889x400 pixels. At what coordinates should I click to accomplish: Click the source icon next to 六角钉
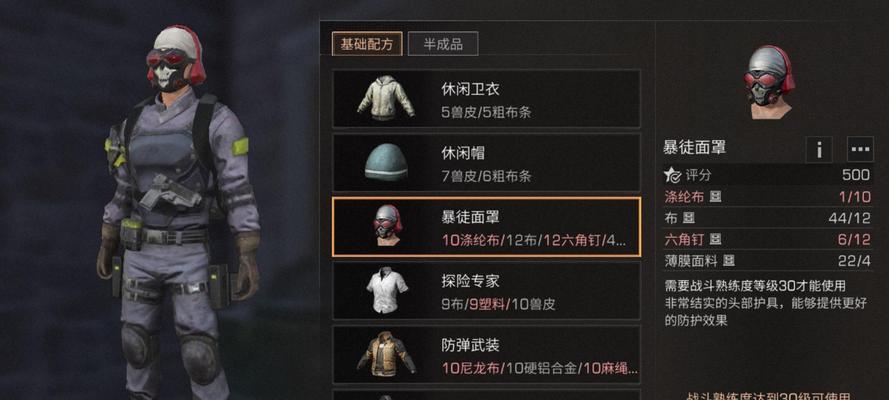[x=716, y=239]
